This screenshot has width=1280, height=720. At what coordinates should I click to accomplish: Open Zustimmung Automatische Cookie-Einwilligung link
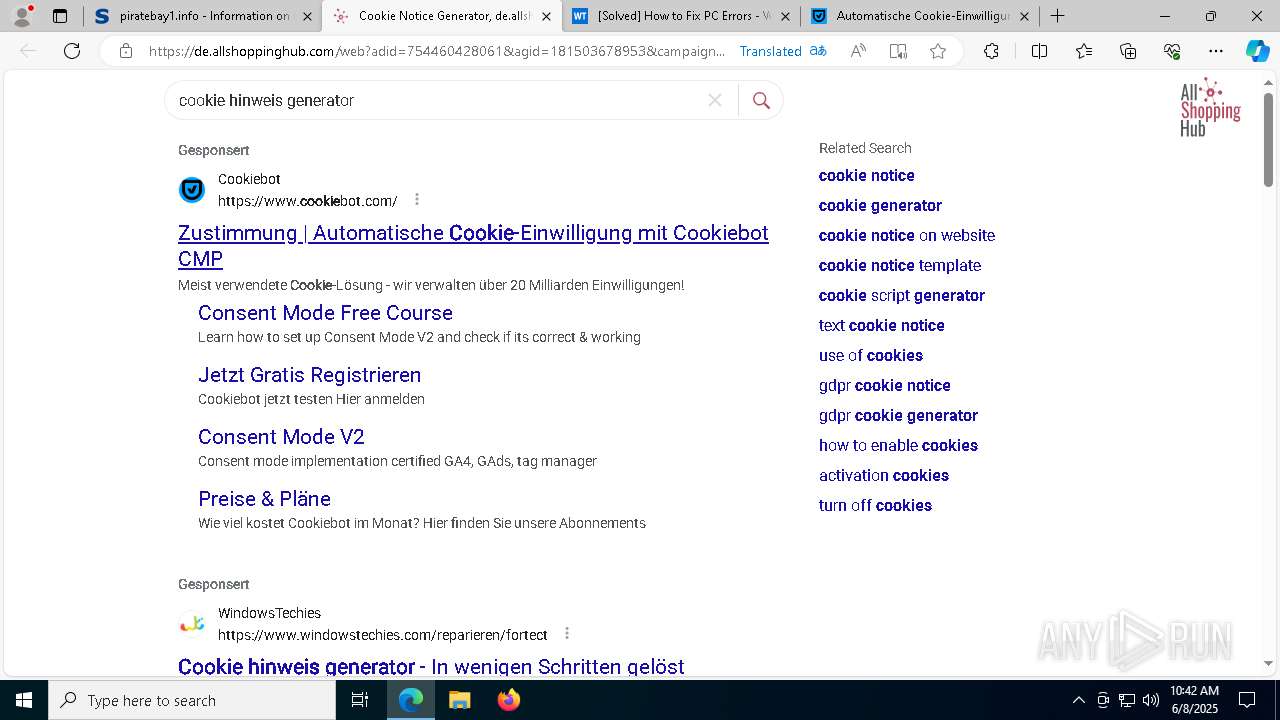pos(473,245)
